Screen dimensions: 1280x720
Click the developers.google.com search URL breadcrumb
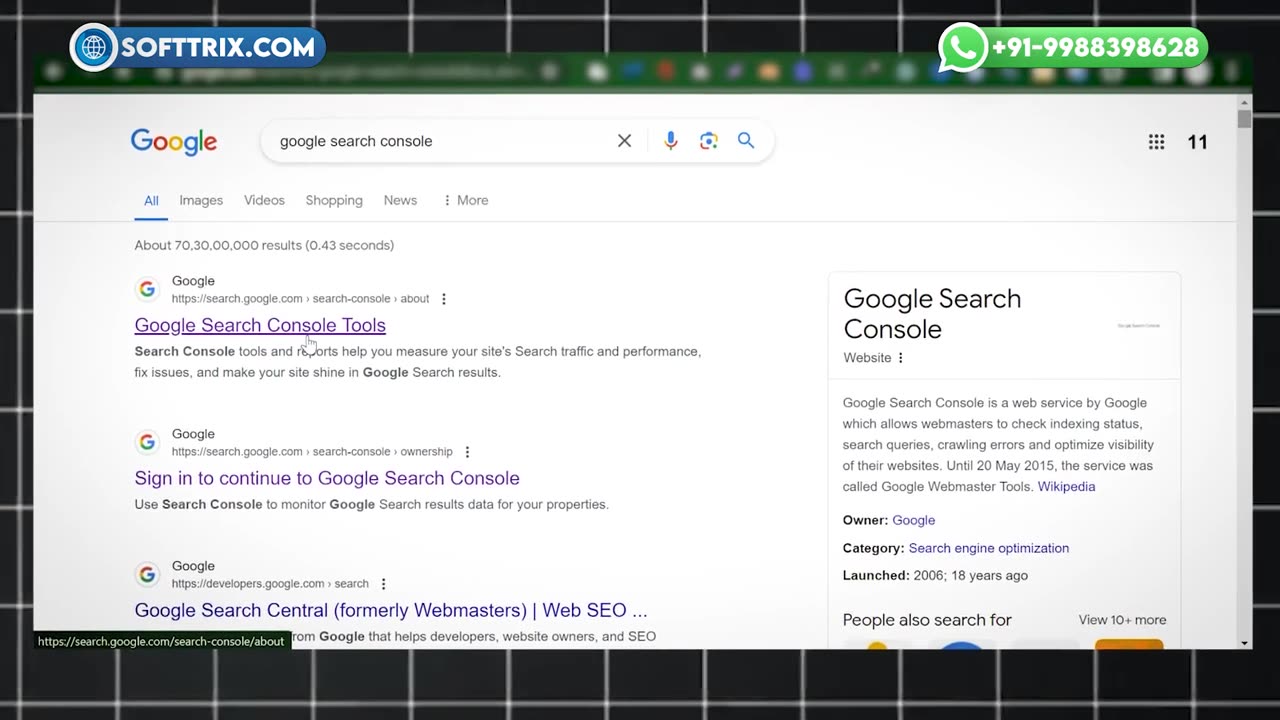pyautogui.click(x=270, y=584)
